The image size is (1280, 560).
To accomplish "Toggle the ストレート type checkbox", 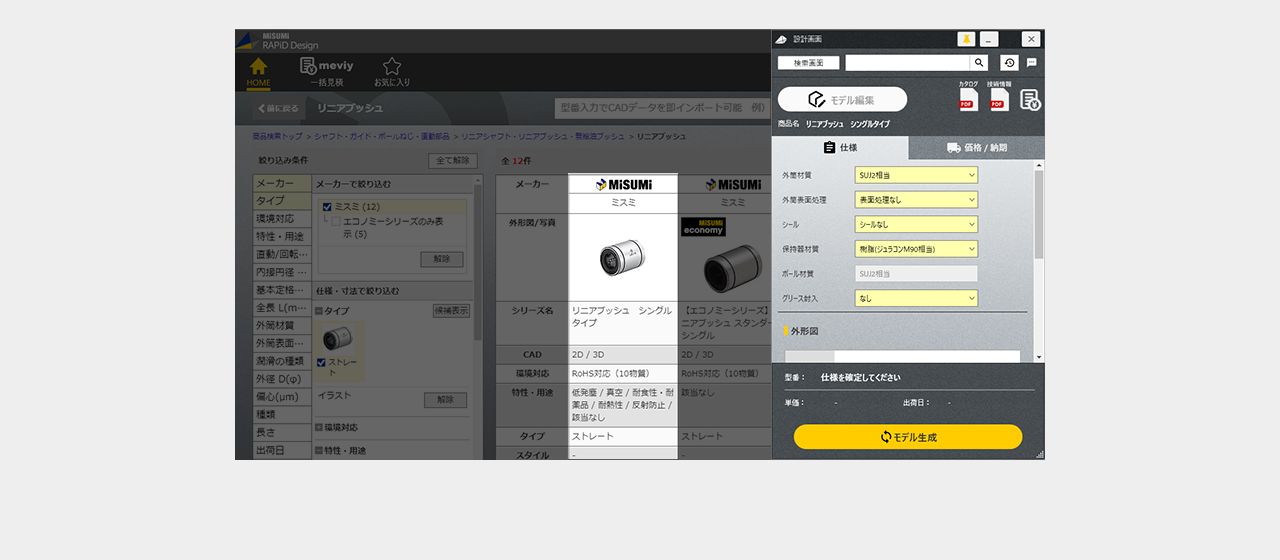I will [x=322, y=362].
